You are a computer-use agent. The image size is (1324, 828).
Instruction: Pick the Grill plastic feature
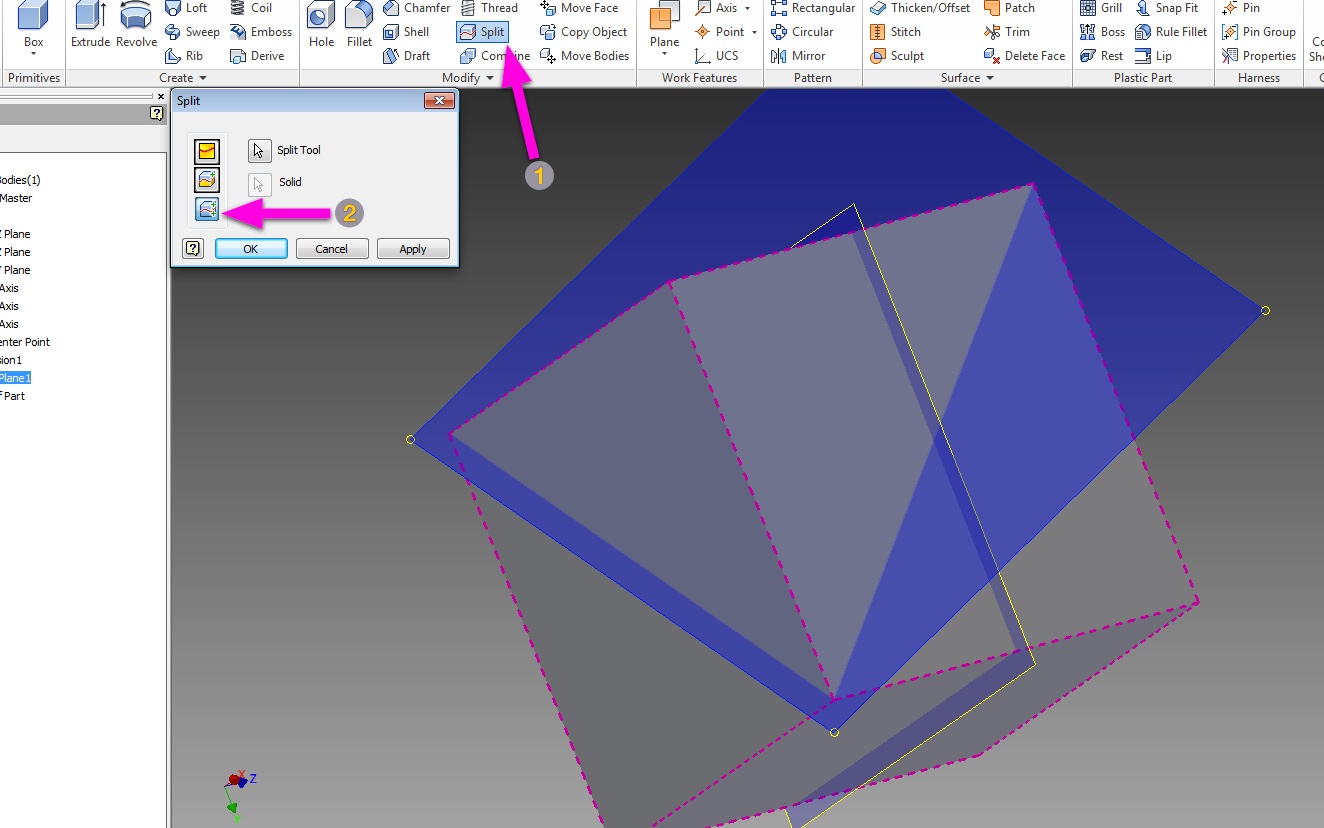(1101, 8)
